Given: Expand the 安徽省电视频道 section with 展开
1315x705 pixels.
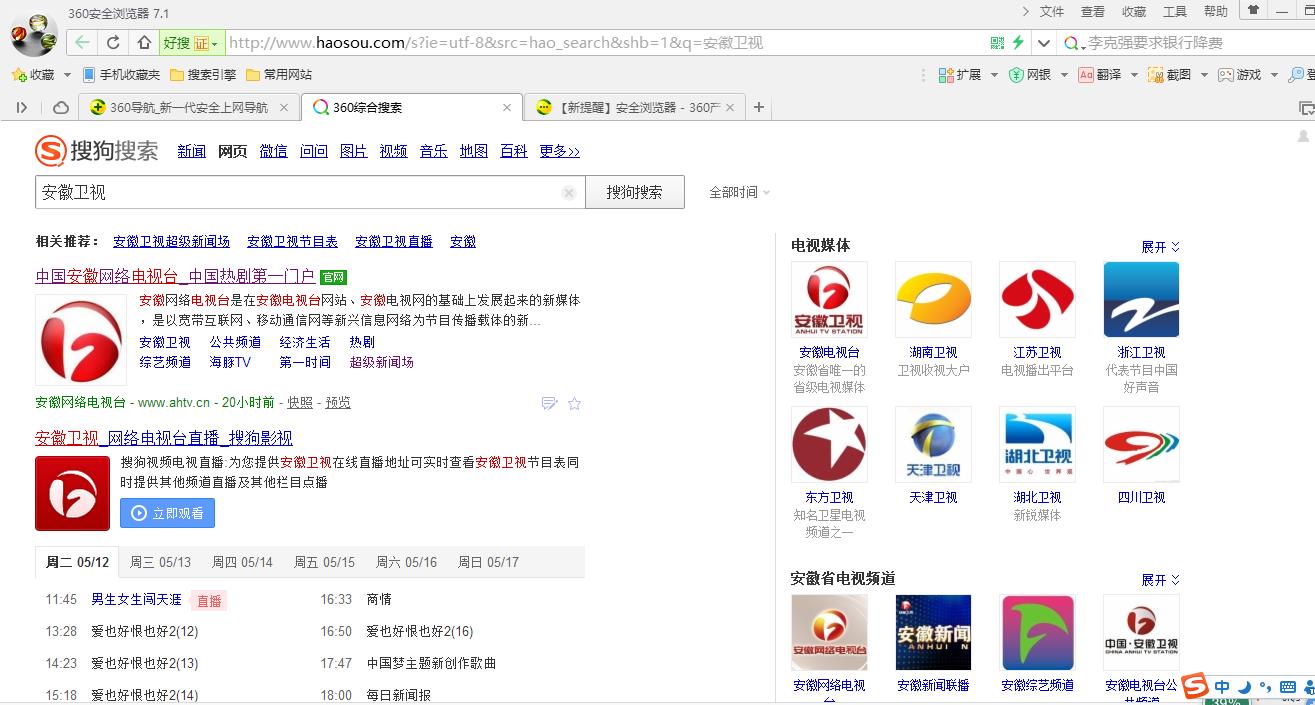Looking at the screenshot, I should coord(1161,580).
